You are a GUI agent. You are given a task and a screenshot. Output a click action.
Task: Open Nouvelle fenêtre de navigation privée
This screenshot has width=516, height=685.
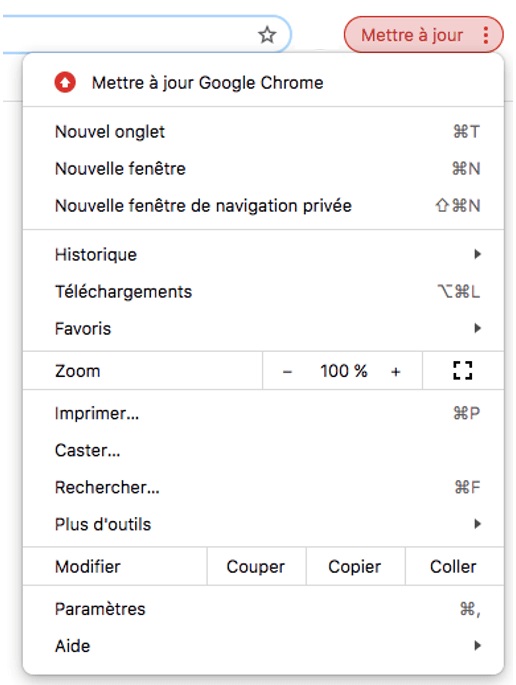click(x=263, y=205)
